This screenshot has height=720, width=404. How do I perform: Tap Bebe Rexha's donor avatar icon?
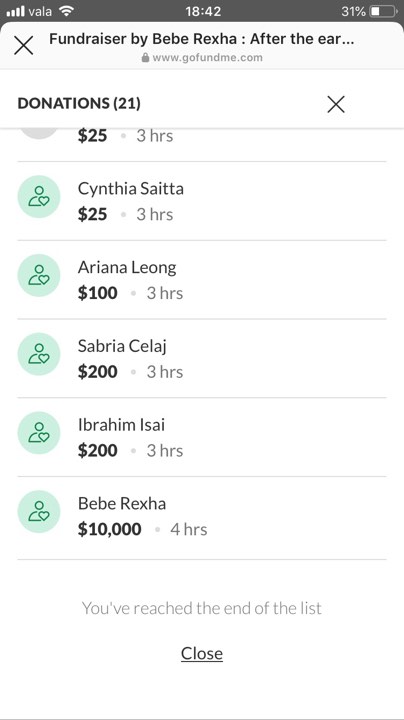(x=39, y=512)
